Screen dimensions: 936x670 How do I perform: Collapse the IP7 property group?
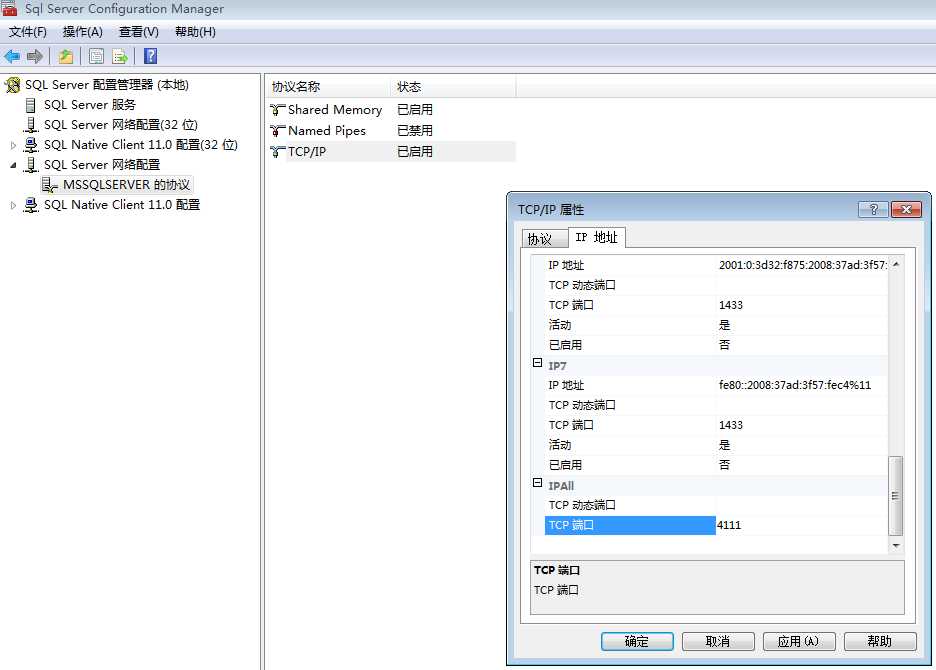pyautogui.click(x=537, y=363)
